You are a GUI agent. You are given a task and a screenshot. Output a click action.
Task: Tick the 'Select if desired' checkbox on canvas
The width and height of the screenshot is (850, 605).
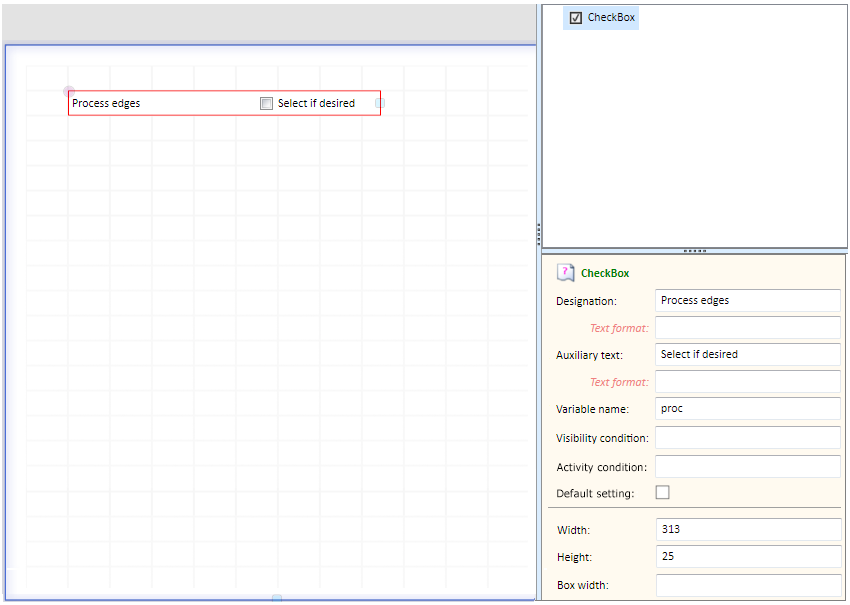266,103
